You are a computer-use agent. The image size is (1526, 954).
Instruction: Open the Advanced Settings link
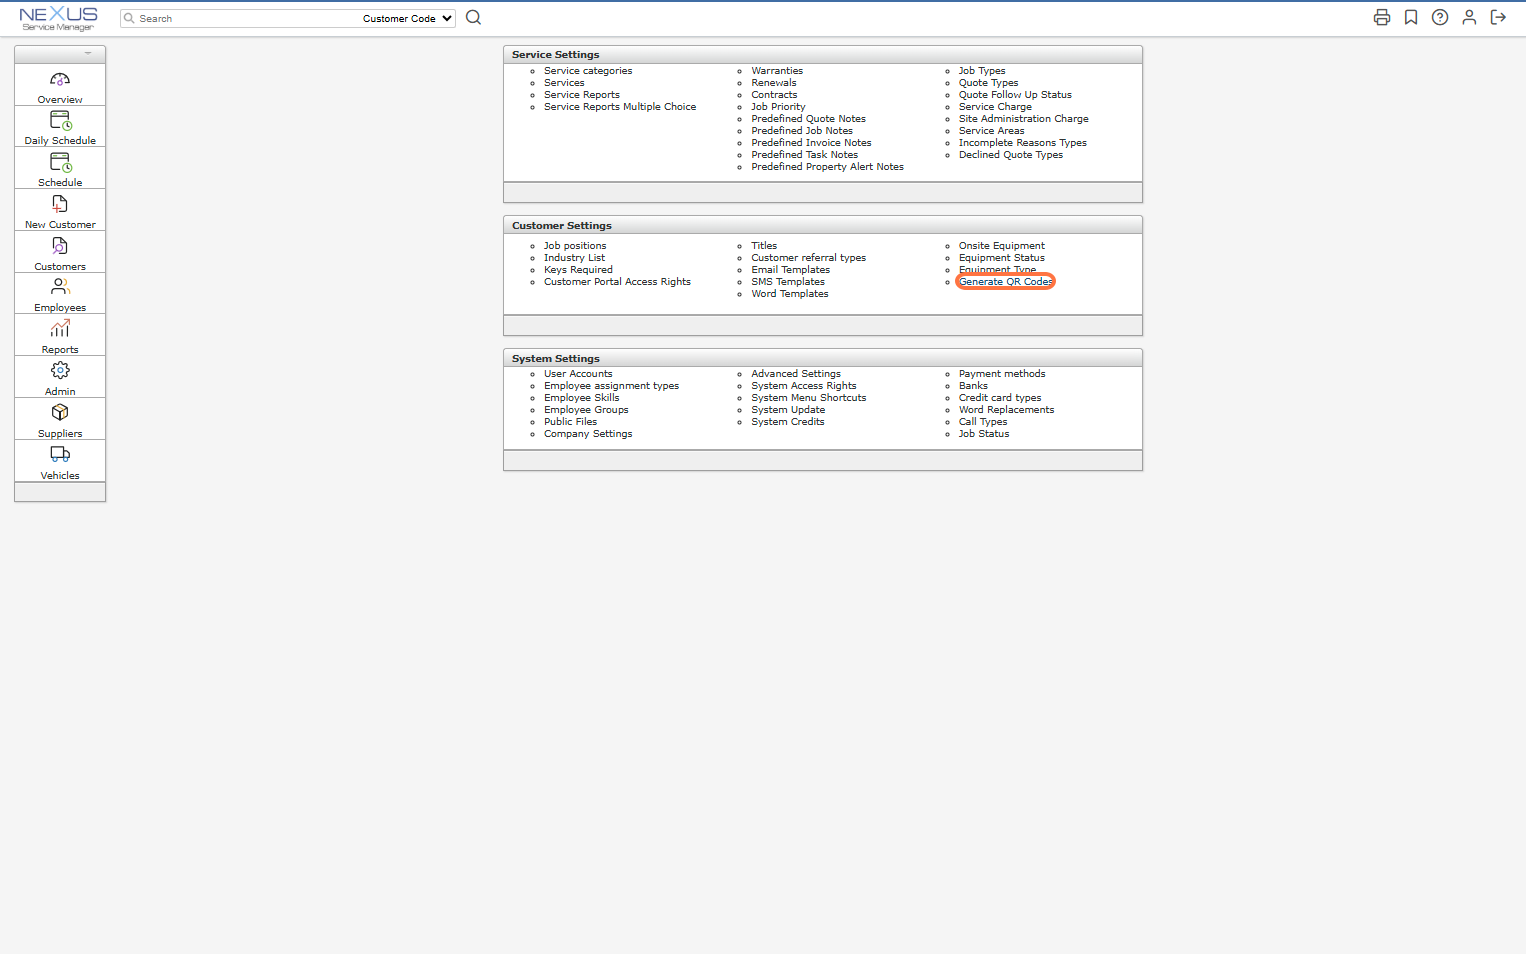[x=796, y=374]
